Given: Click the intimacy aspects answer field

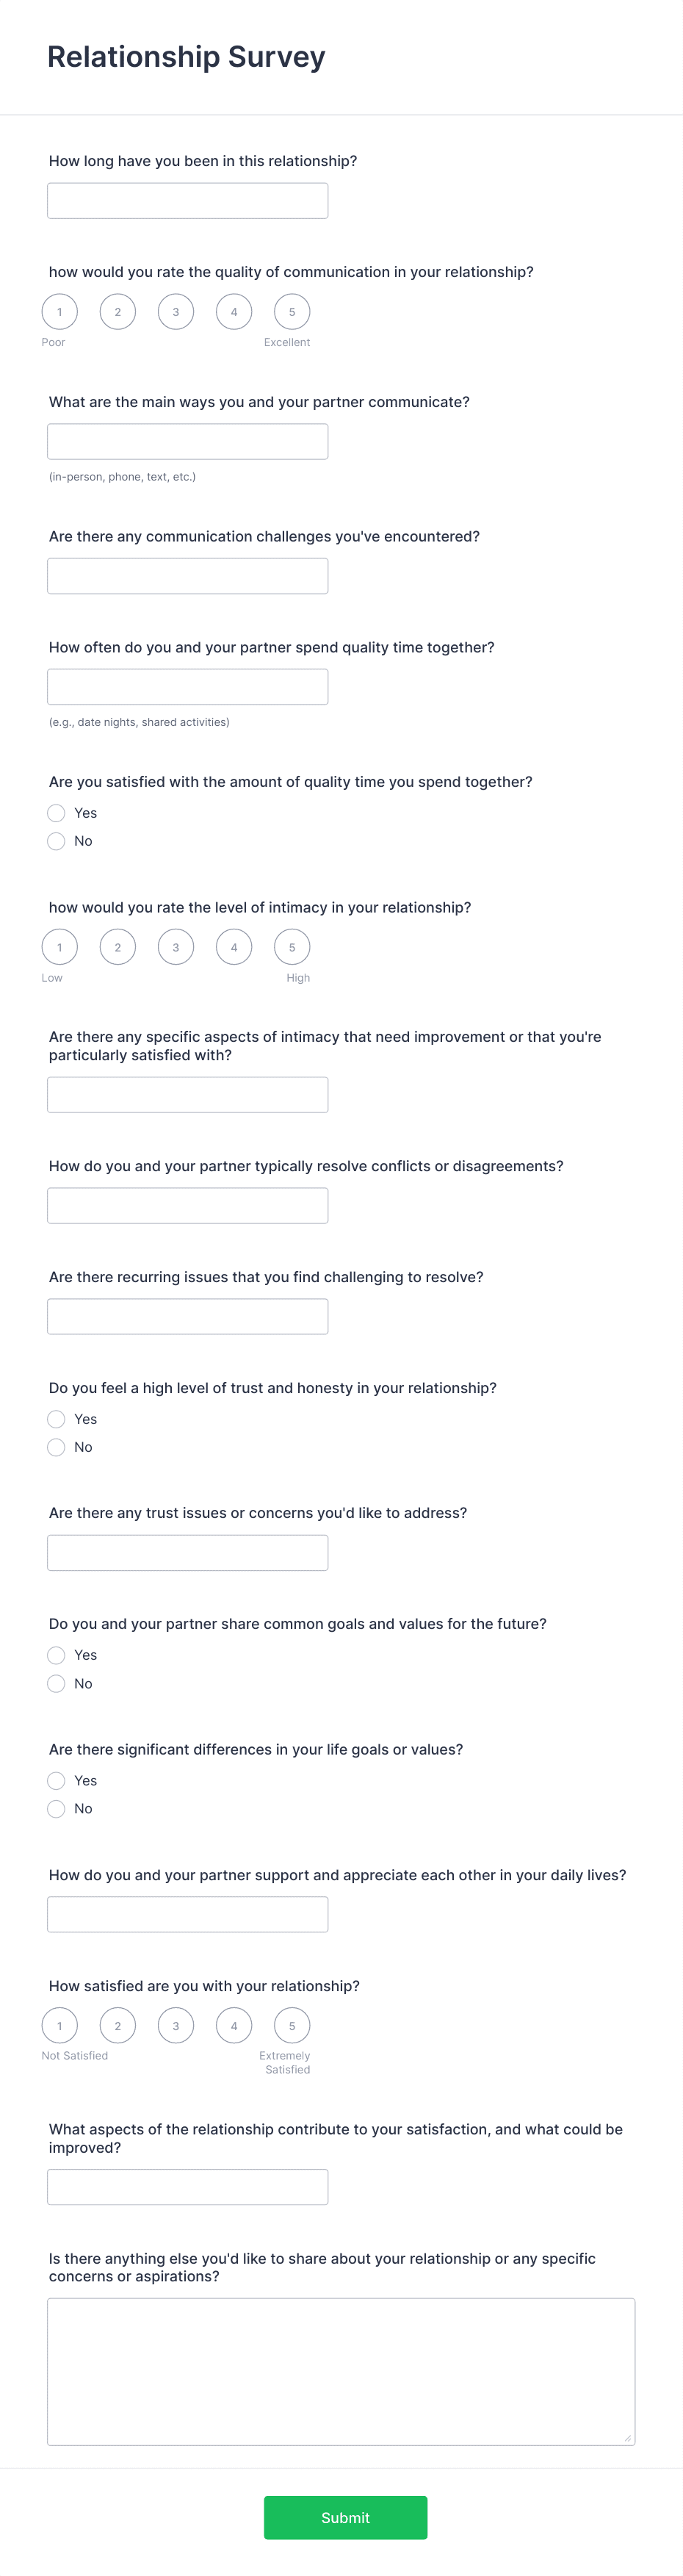Looking at the screenshot, I should [187, 1094].
